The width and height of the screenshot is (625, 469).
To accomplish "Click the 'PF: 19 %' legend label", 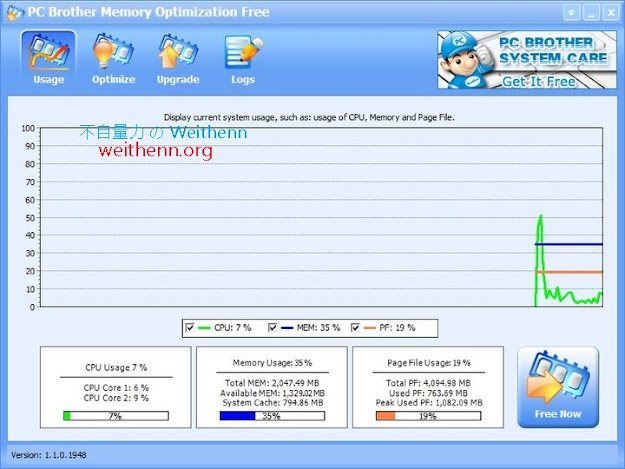I will pos(397,328).
